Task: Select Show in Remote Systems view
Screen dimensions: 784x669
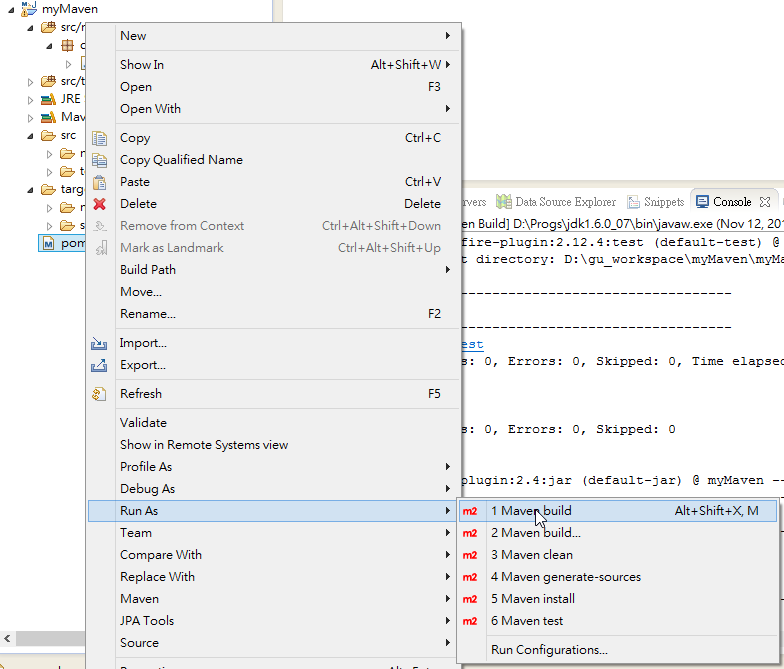Action: (x=274, y=445)
